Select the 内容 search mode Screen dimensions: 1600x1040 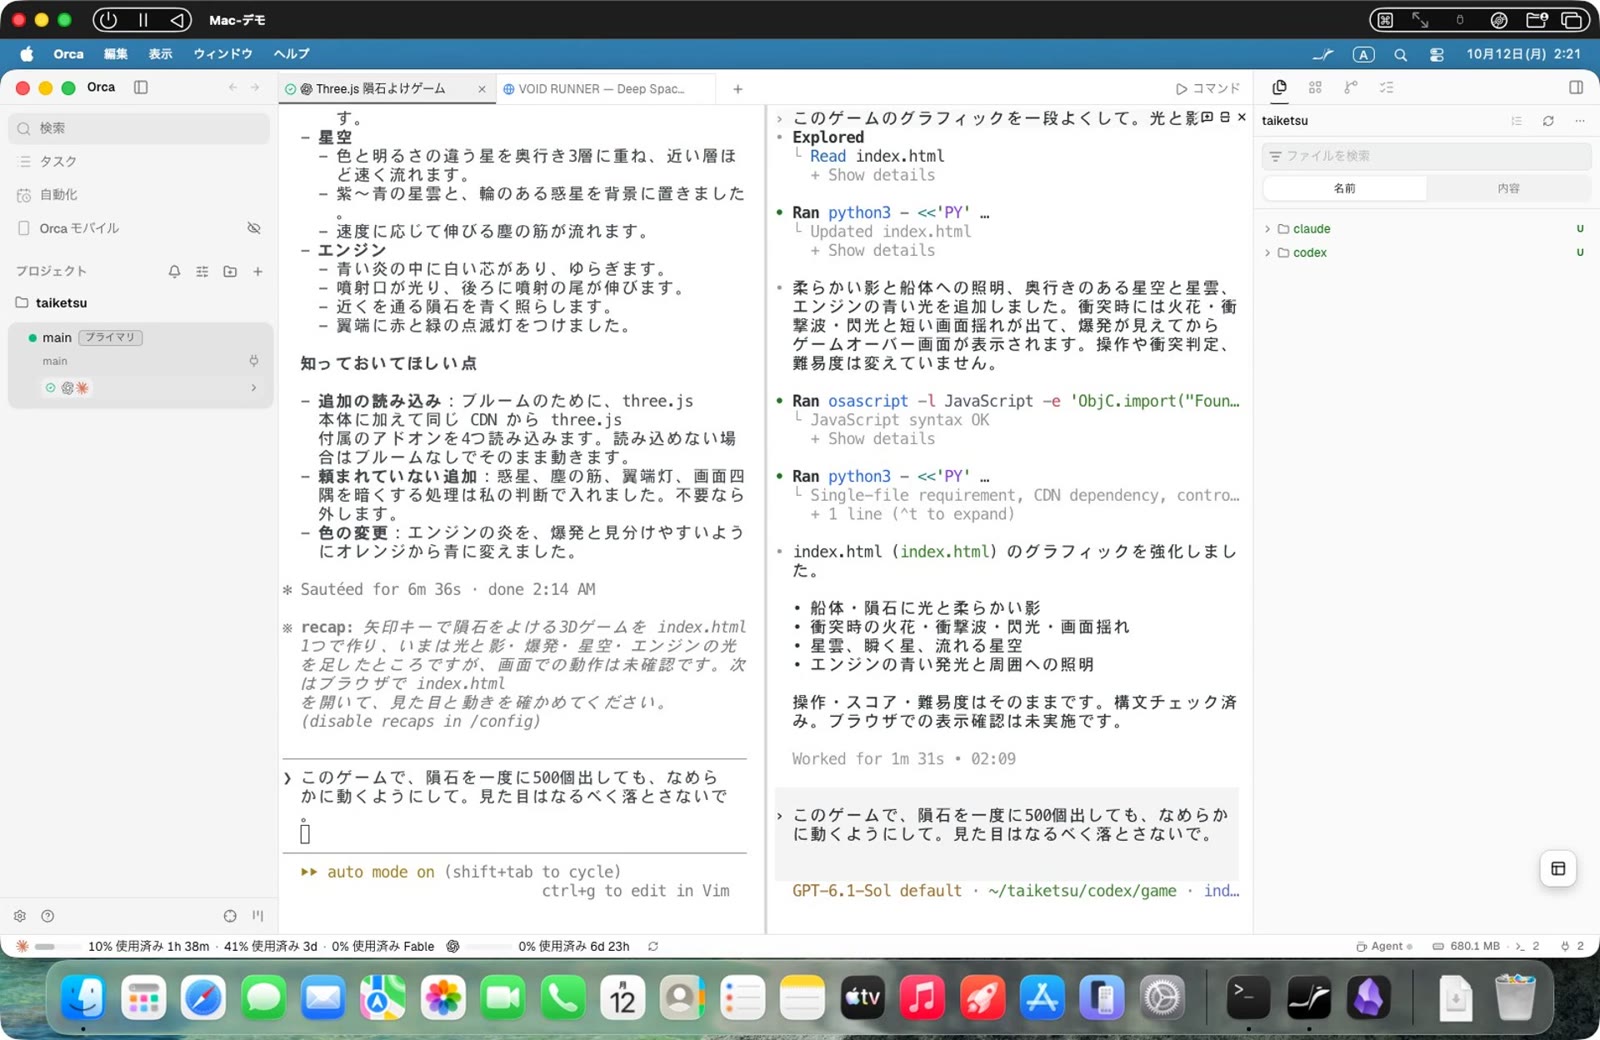click(x=1509, y=188)
